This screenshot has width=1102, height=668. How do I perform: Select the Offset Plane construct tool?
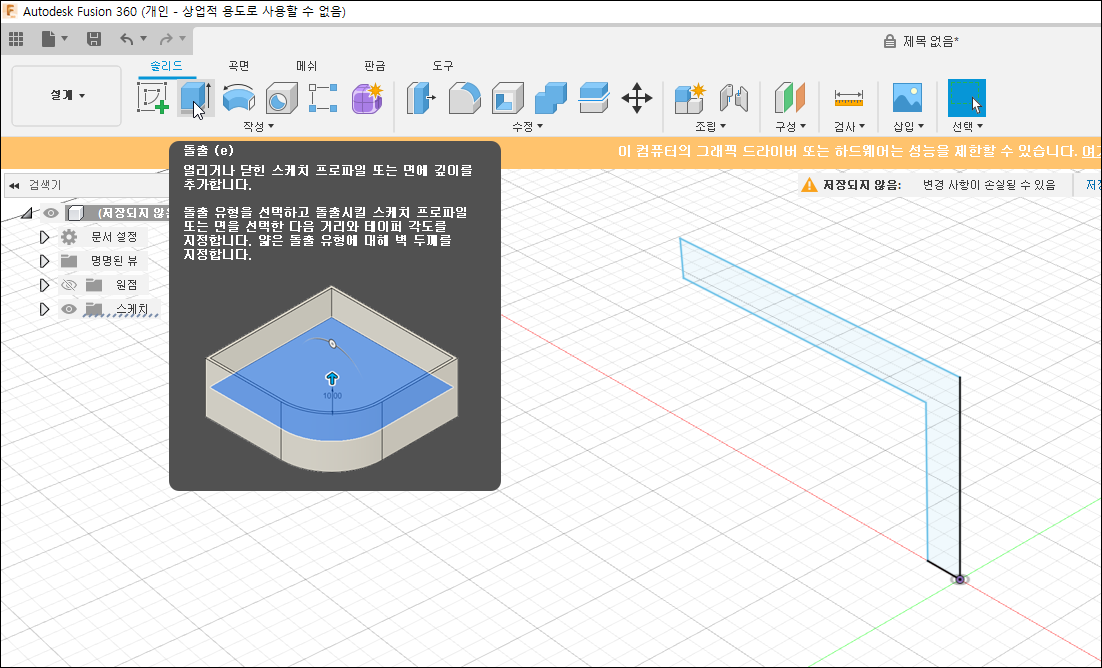(789, 98)
